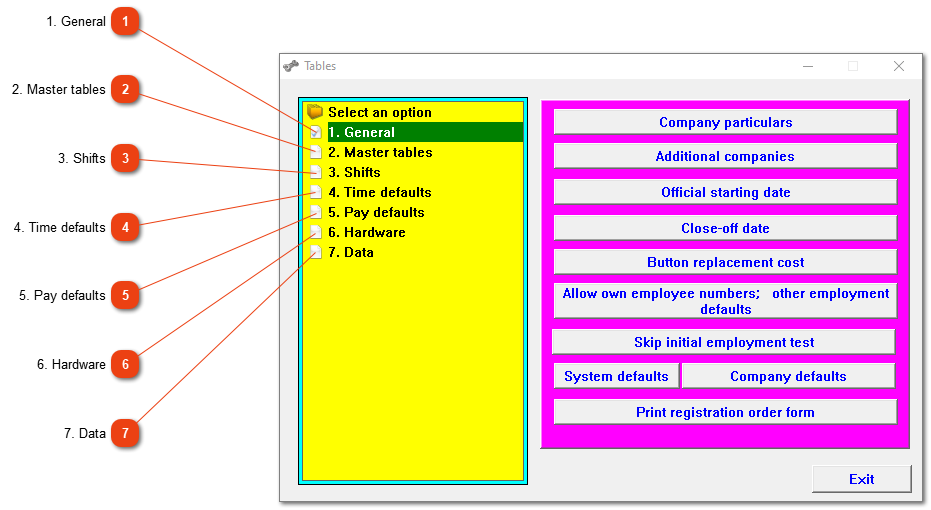Open Button replacement cost settings
This screenshot has width=931, height=510.
pos(725,262)
